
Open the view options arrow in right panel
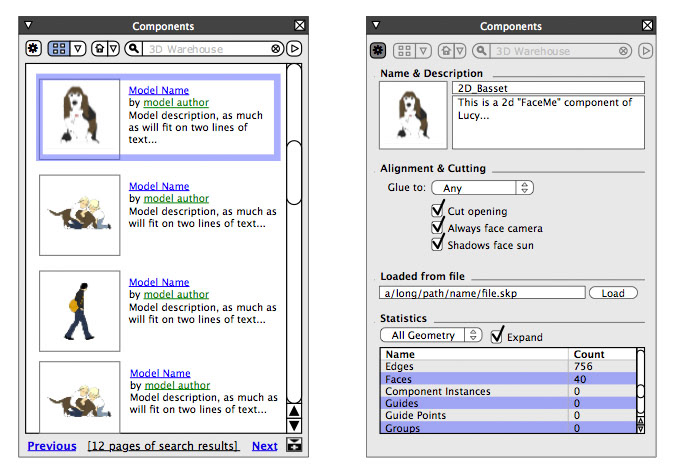pos(424,51)
